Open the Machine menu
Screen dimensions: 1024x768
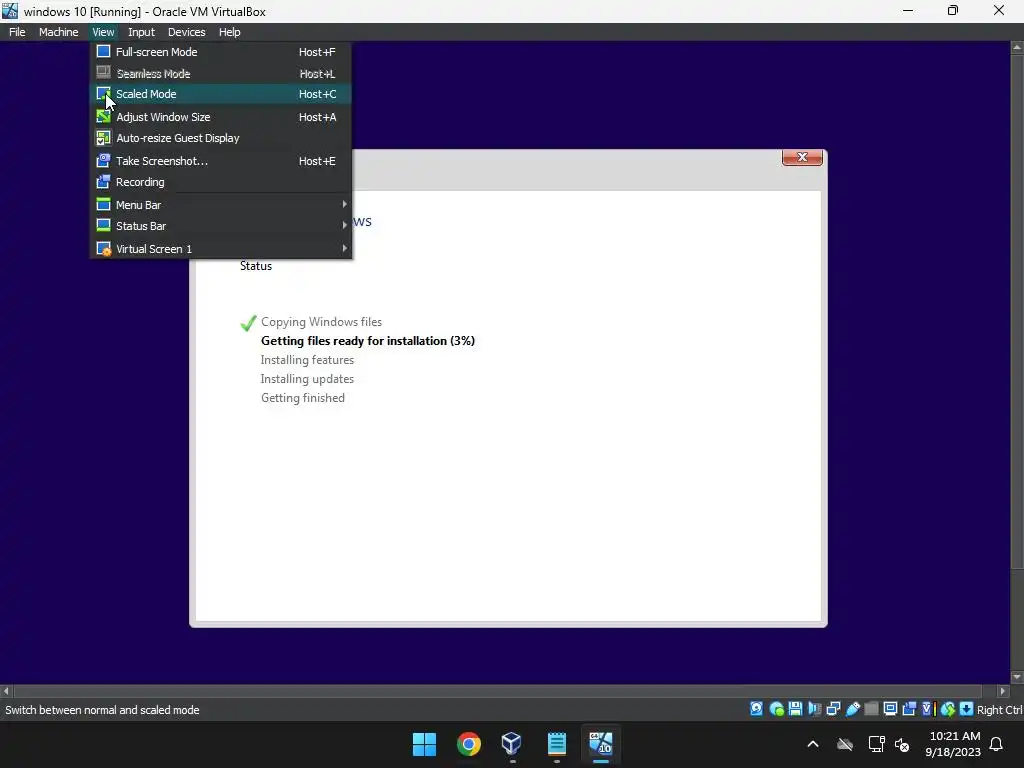(58, 32)
